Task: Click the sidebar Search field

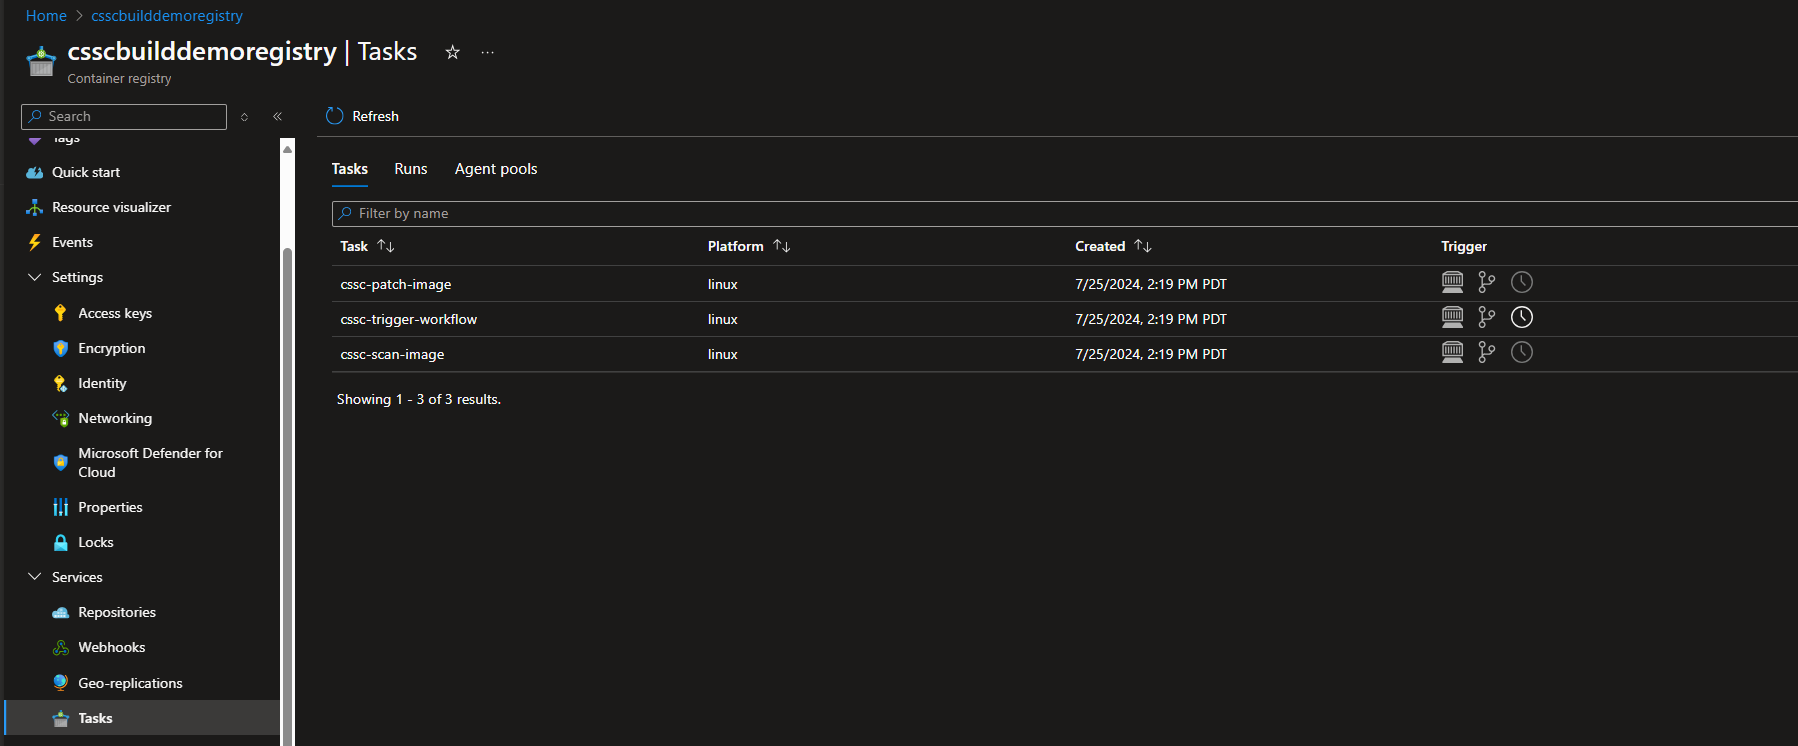Action: [x=124, y=117]
